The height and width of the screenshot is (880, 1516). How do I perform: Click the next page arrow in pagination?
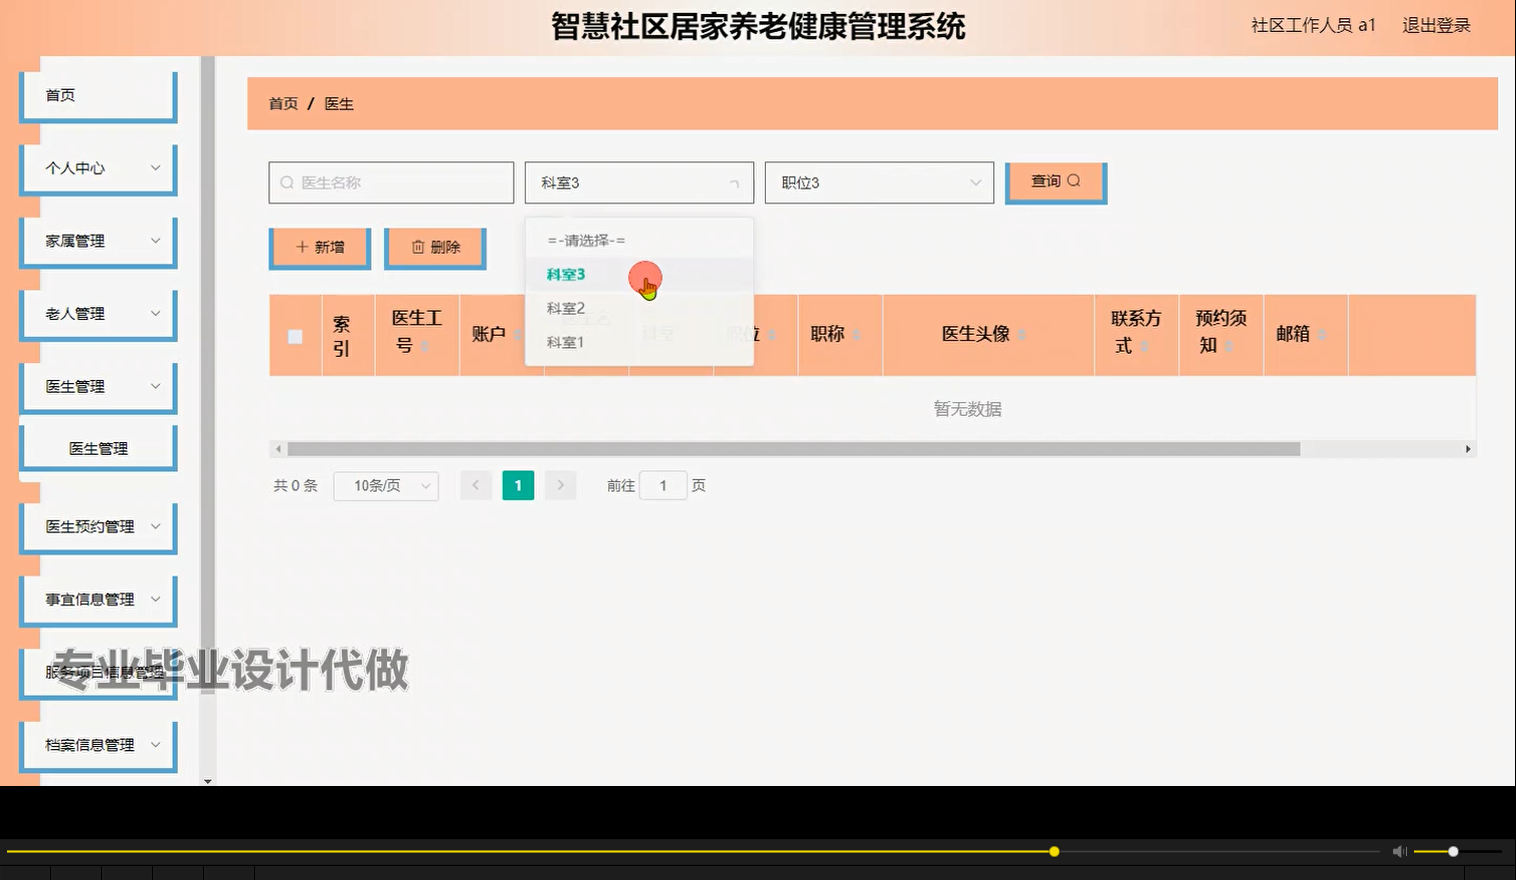pos(560,485)
